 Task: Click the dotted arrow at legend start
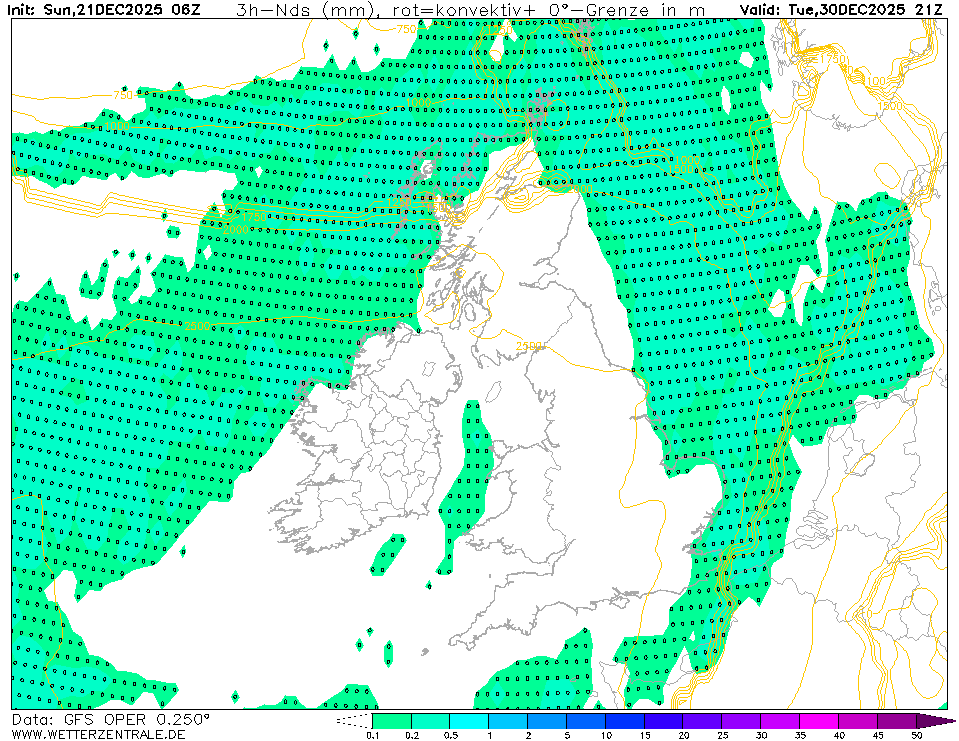(353, 720)
